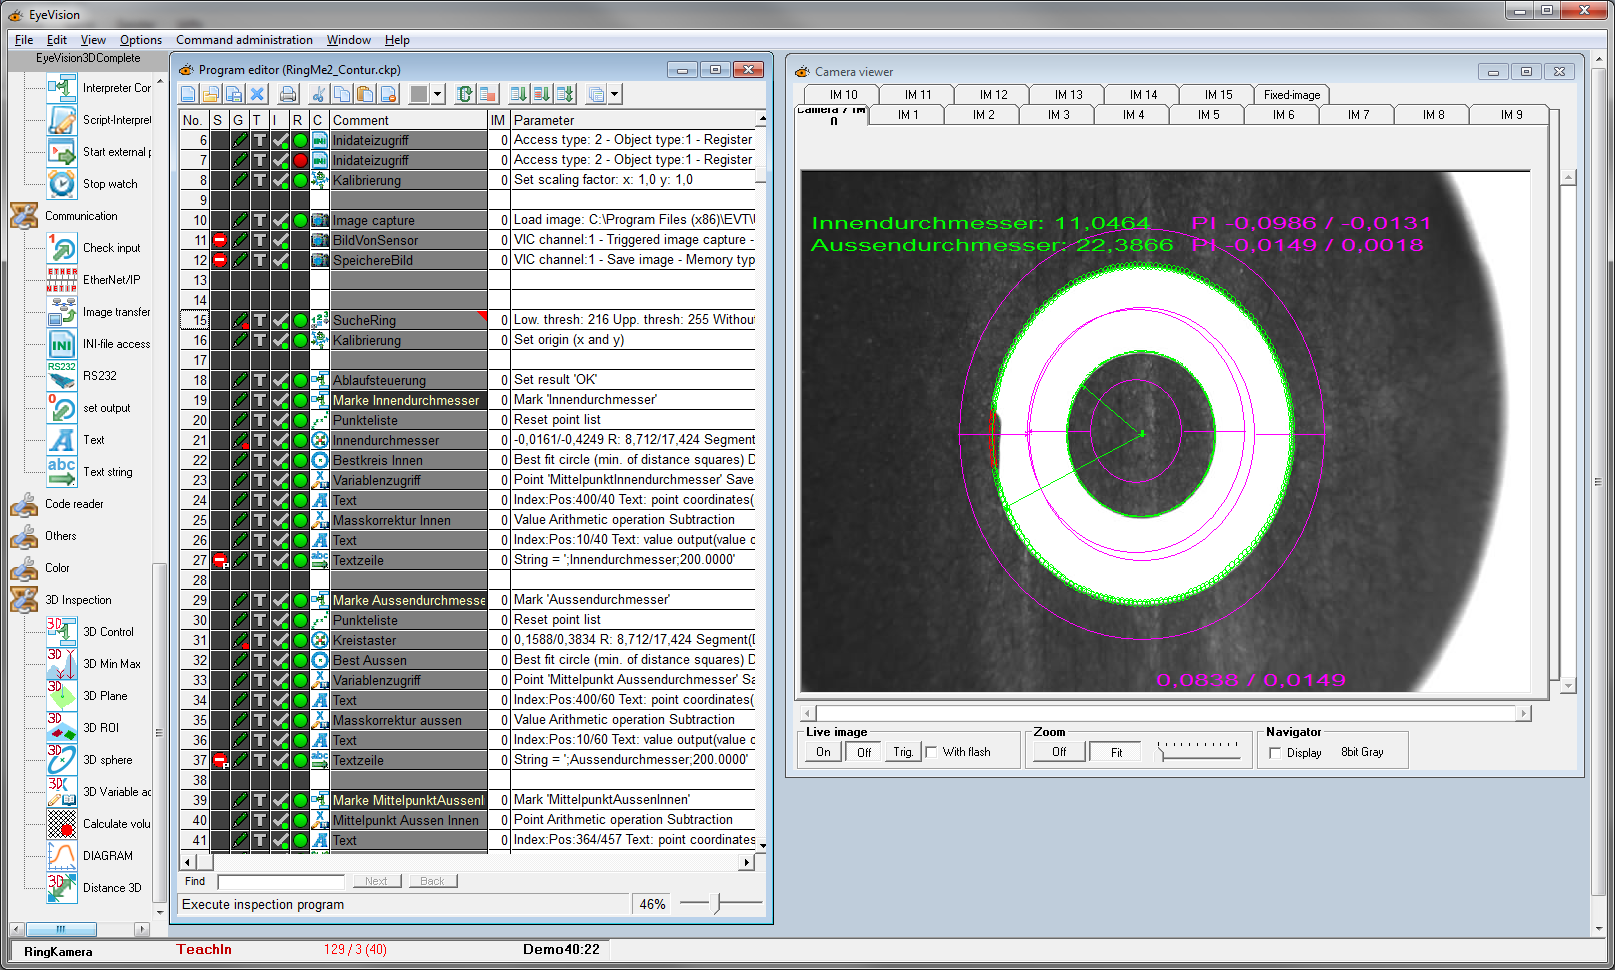Open the Command administration menu

point(244,40)
